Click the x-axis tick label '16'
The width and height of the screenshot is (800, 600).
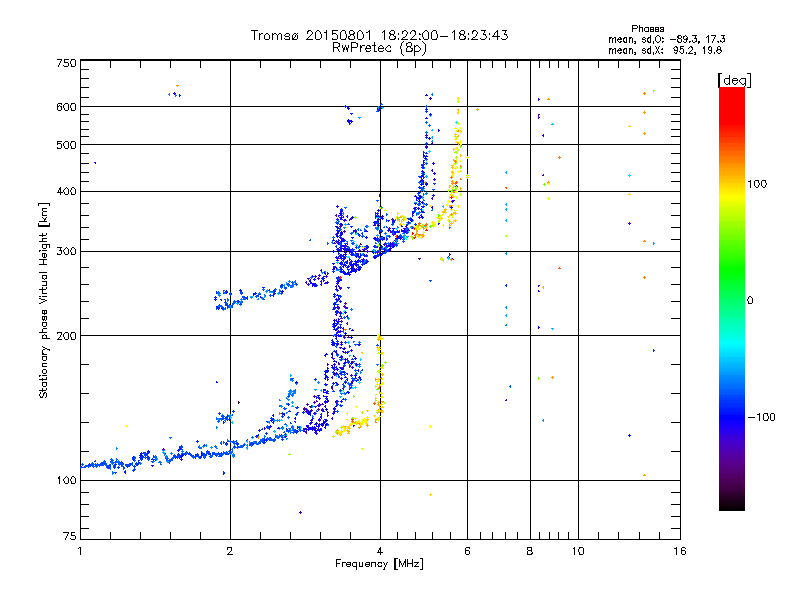(680, 551)
